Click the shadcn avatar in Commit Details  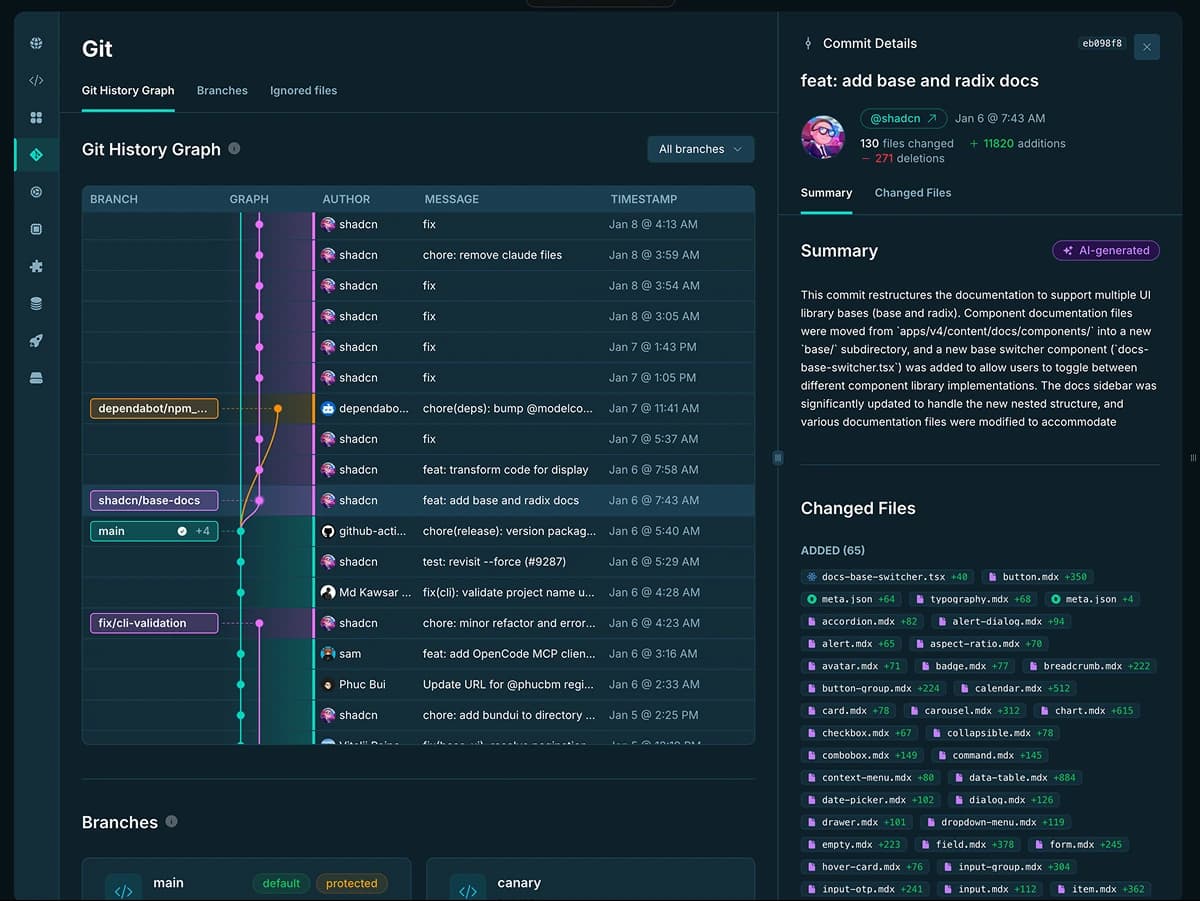822,136
